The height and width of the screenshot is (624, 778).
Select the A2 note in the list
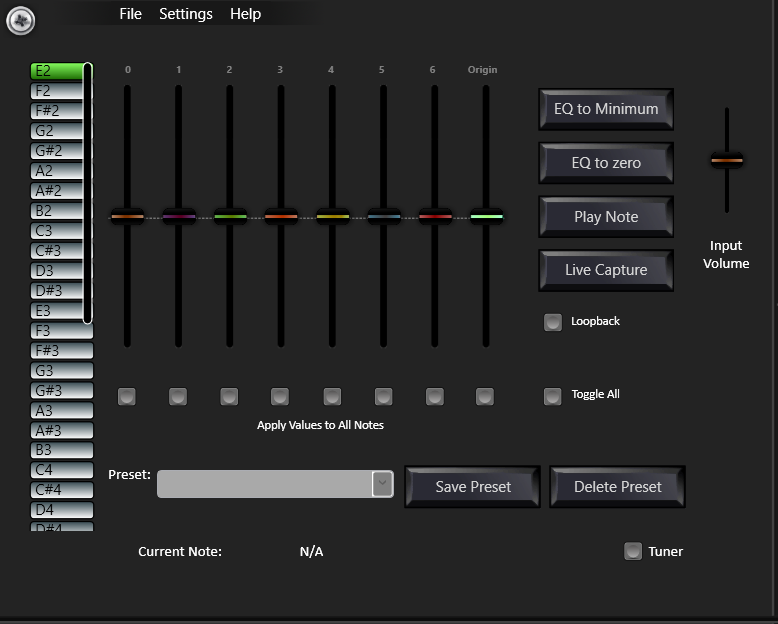[x=56, y=171]
